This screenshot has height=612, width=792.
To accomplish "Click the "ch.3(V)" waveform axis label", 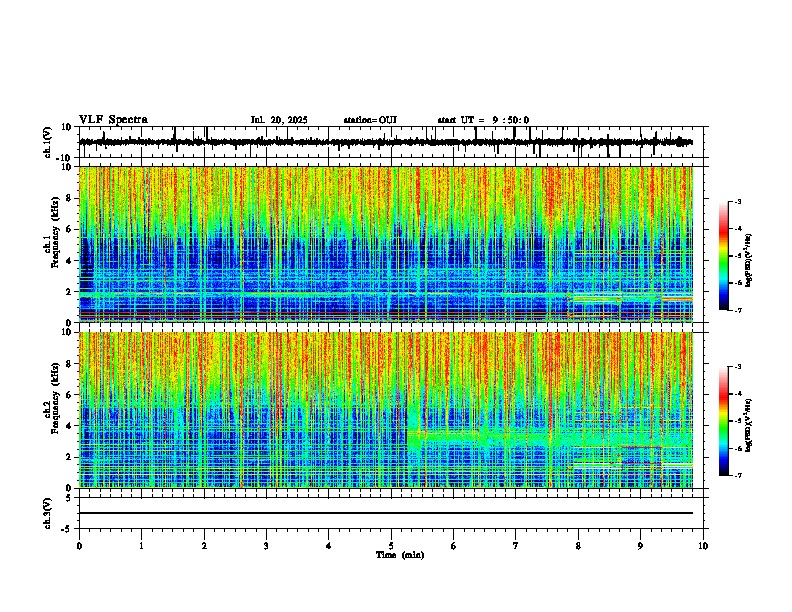I will (48, 514).
